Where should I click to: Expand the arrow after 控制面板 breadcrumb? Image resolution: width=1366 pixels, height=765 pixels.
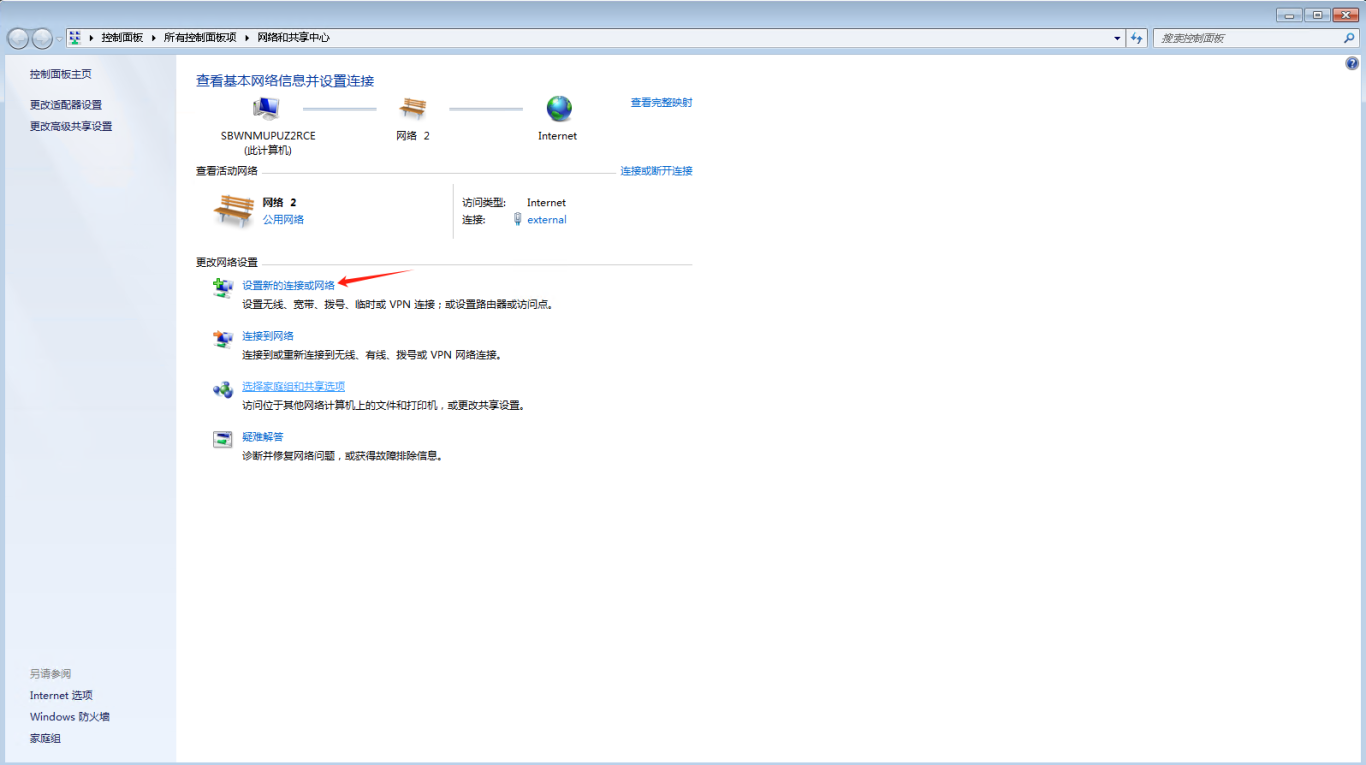153,38
